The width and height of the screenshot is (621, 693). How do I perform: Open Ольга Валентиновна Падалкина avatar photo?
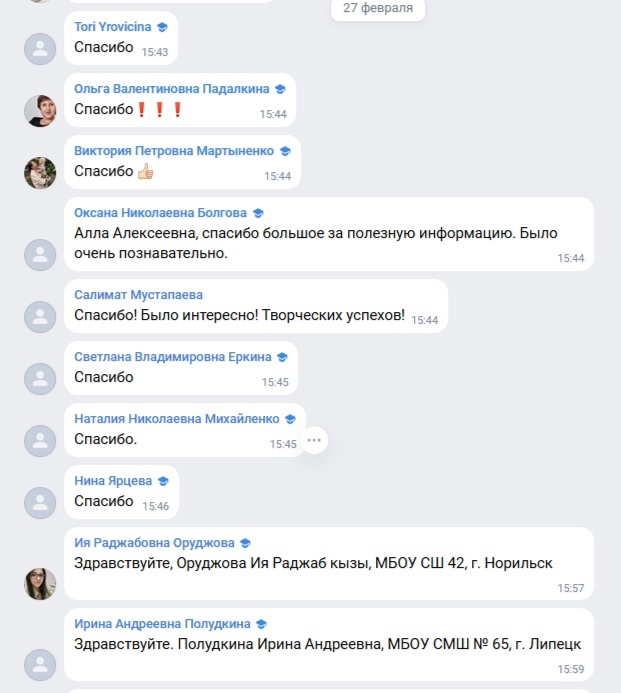pyautogui.click(x=40, y=110)
